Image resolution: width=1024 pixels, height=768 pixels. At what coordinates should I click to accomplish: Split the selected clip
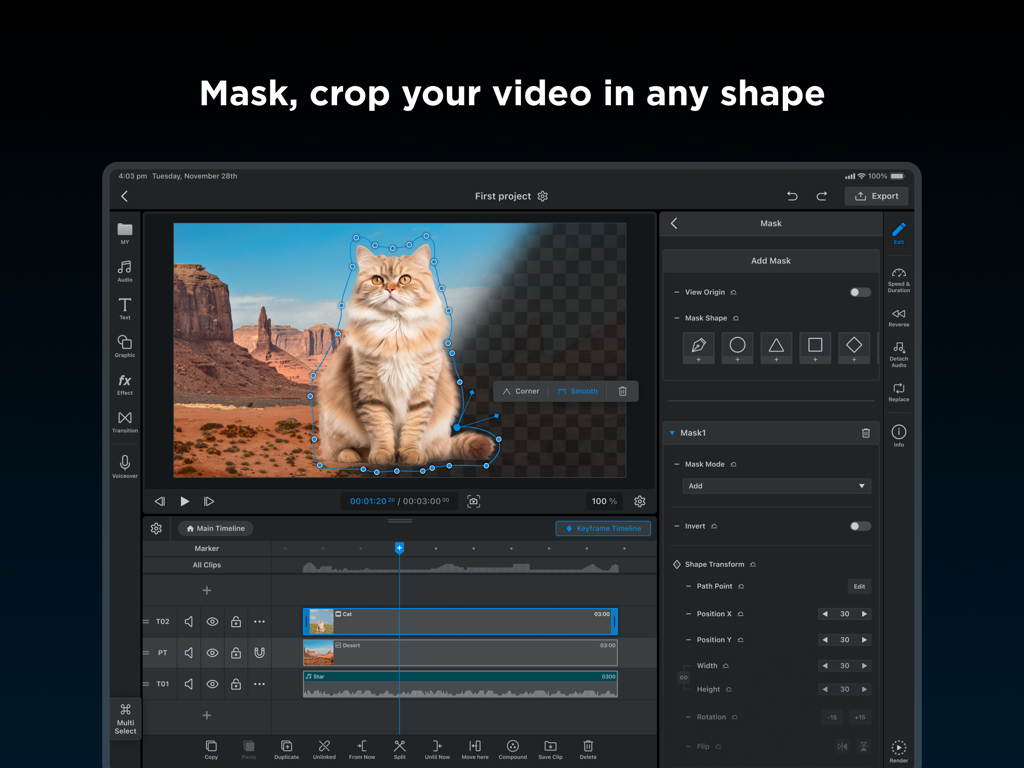coord(399,748)
